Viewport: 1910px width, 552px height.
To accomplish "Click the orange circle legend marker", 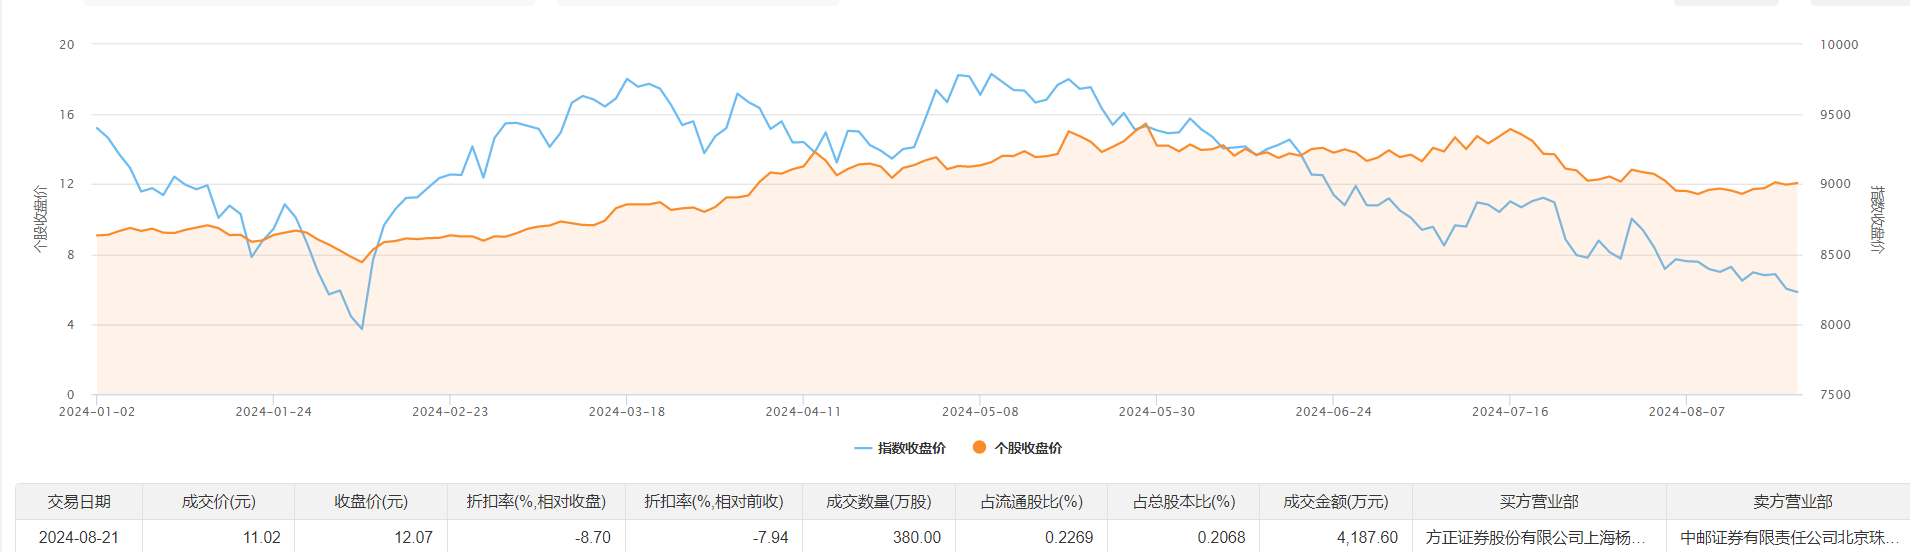I will 980,447.
